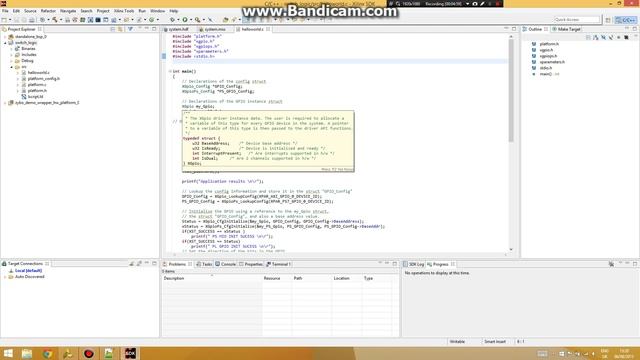Click the Bandicam red taskbar icon
640x360 pixels.
(89, 353)
